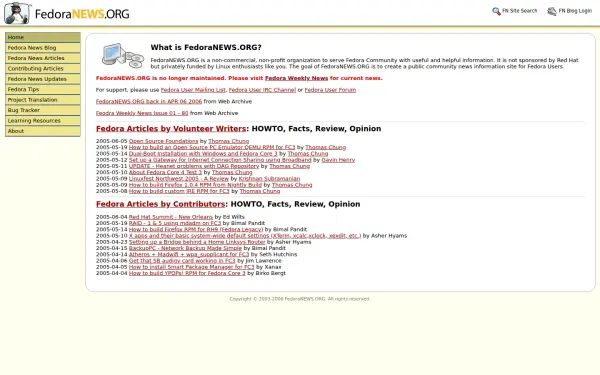
Task: Open Bug Tracker in sidebar
Action: [43, 110]
